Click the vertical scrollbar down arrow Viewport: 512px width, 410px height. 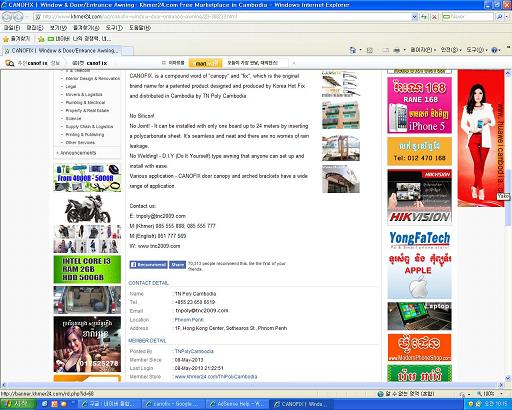pyautogui.click(x=508, y=378)
